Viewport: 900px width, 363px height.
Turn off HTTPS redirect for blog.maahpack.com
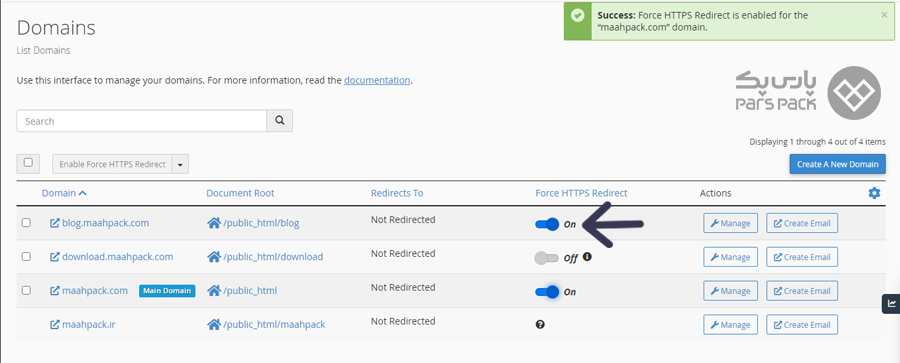(546, 224)
